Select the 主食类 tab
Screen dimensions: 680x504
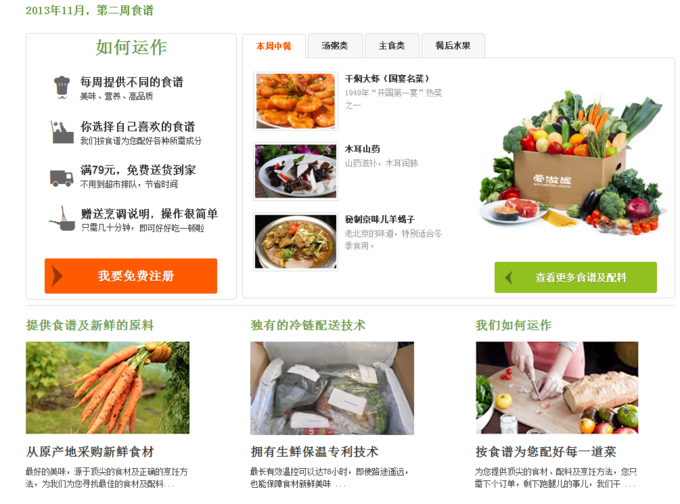pyautogui.click(x=392, y=46)
